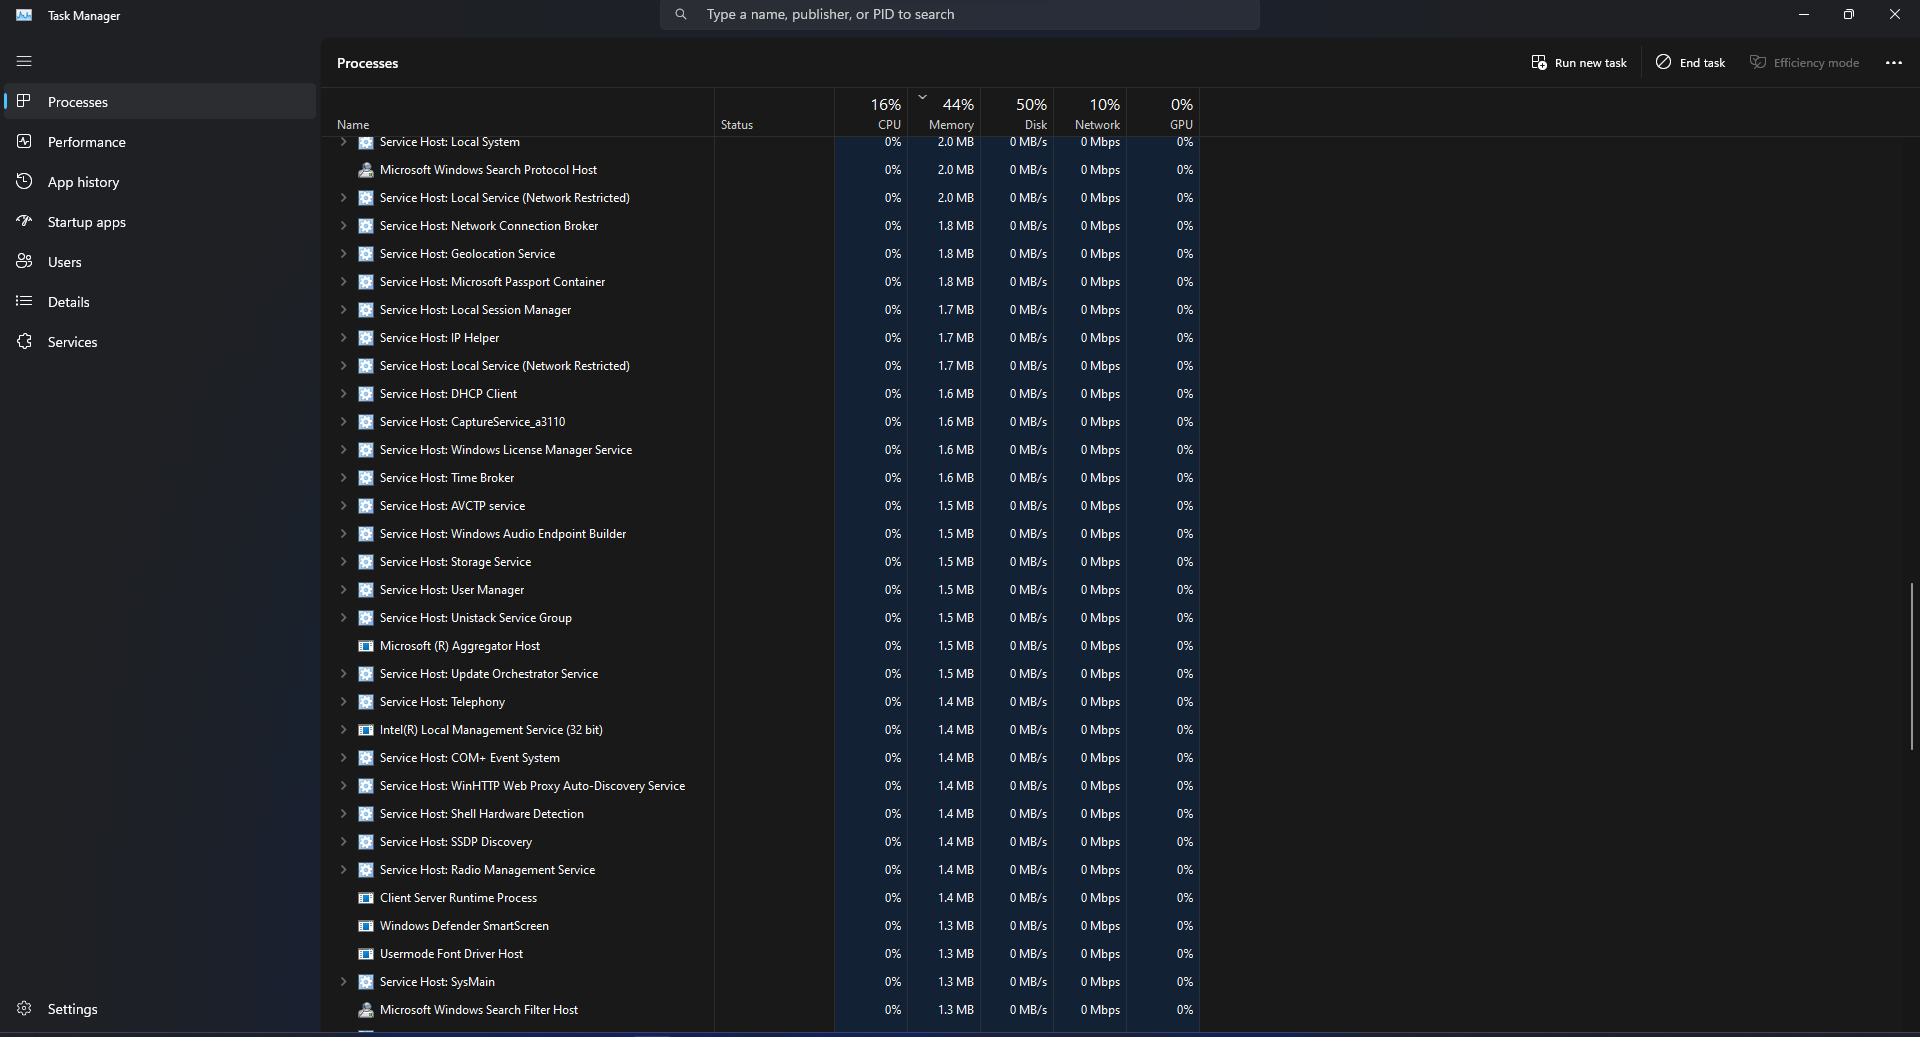Click the Performance sidebar icon
The image size is (1920, 1037).
point(24,142)
